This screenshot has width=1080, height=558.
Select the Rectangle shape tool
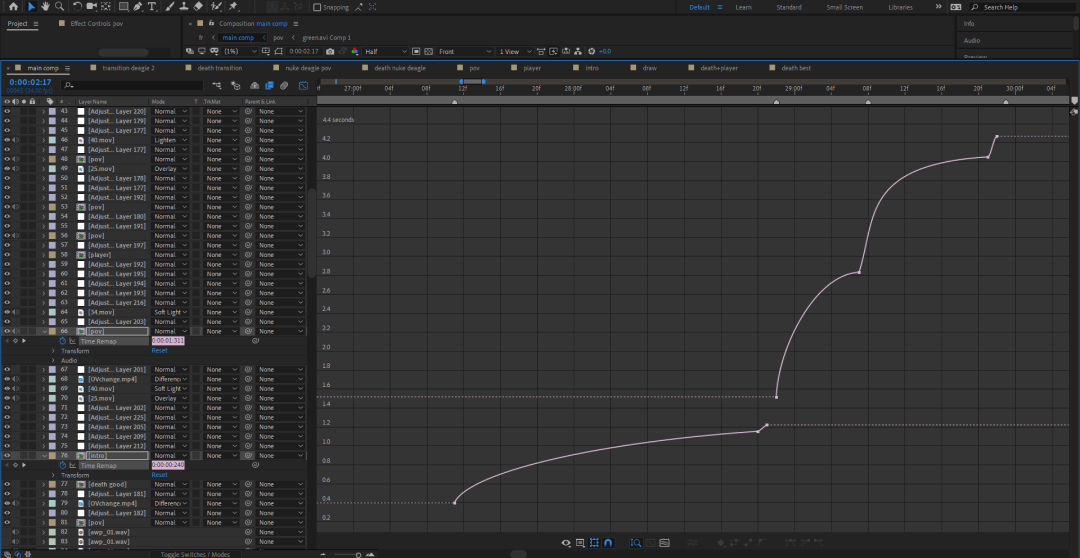pyautogui.click(x=123, y=7)
